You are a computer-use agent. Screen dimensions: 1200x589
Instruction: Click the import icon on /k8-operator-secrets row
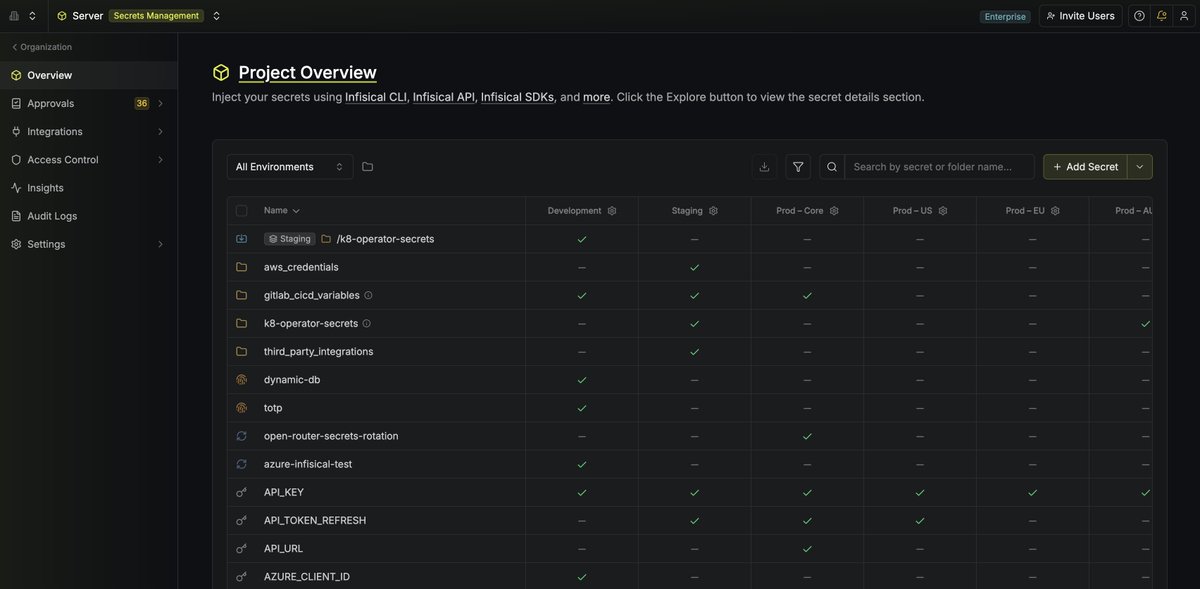[x=241, y=239]
